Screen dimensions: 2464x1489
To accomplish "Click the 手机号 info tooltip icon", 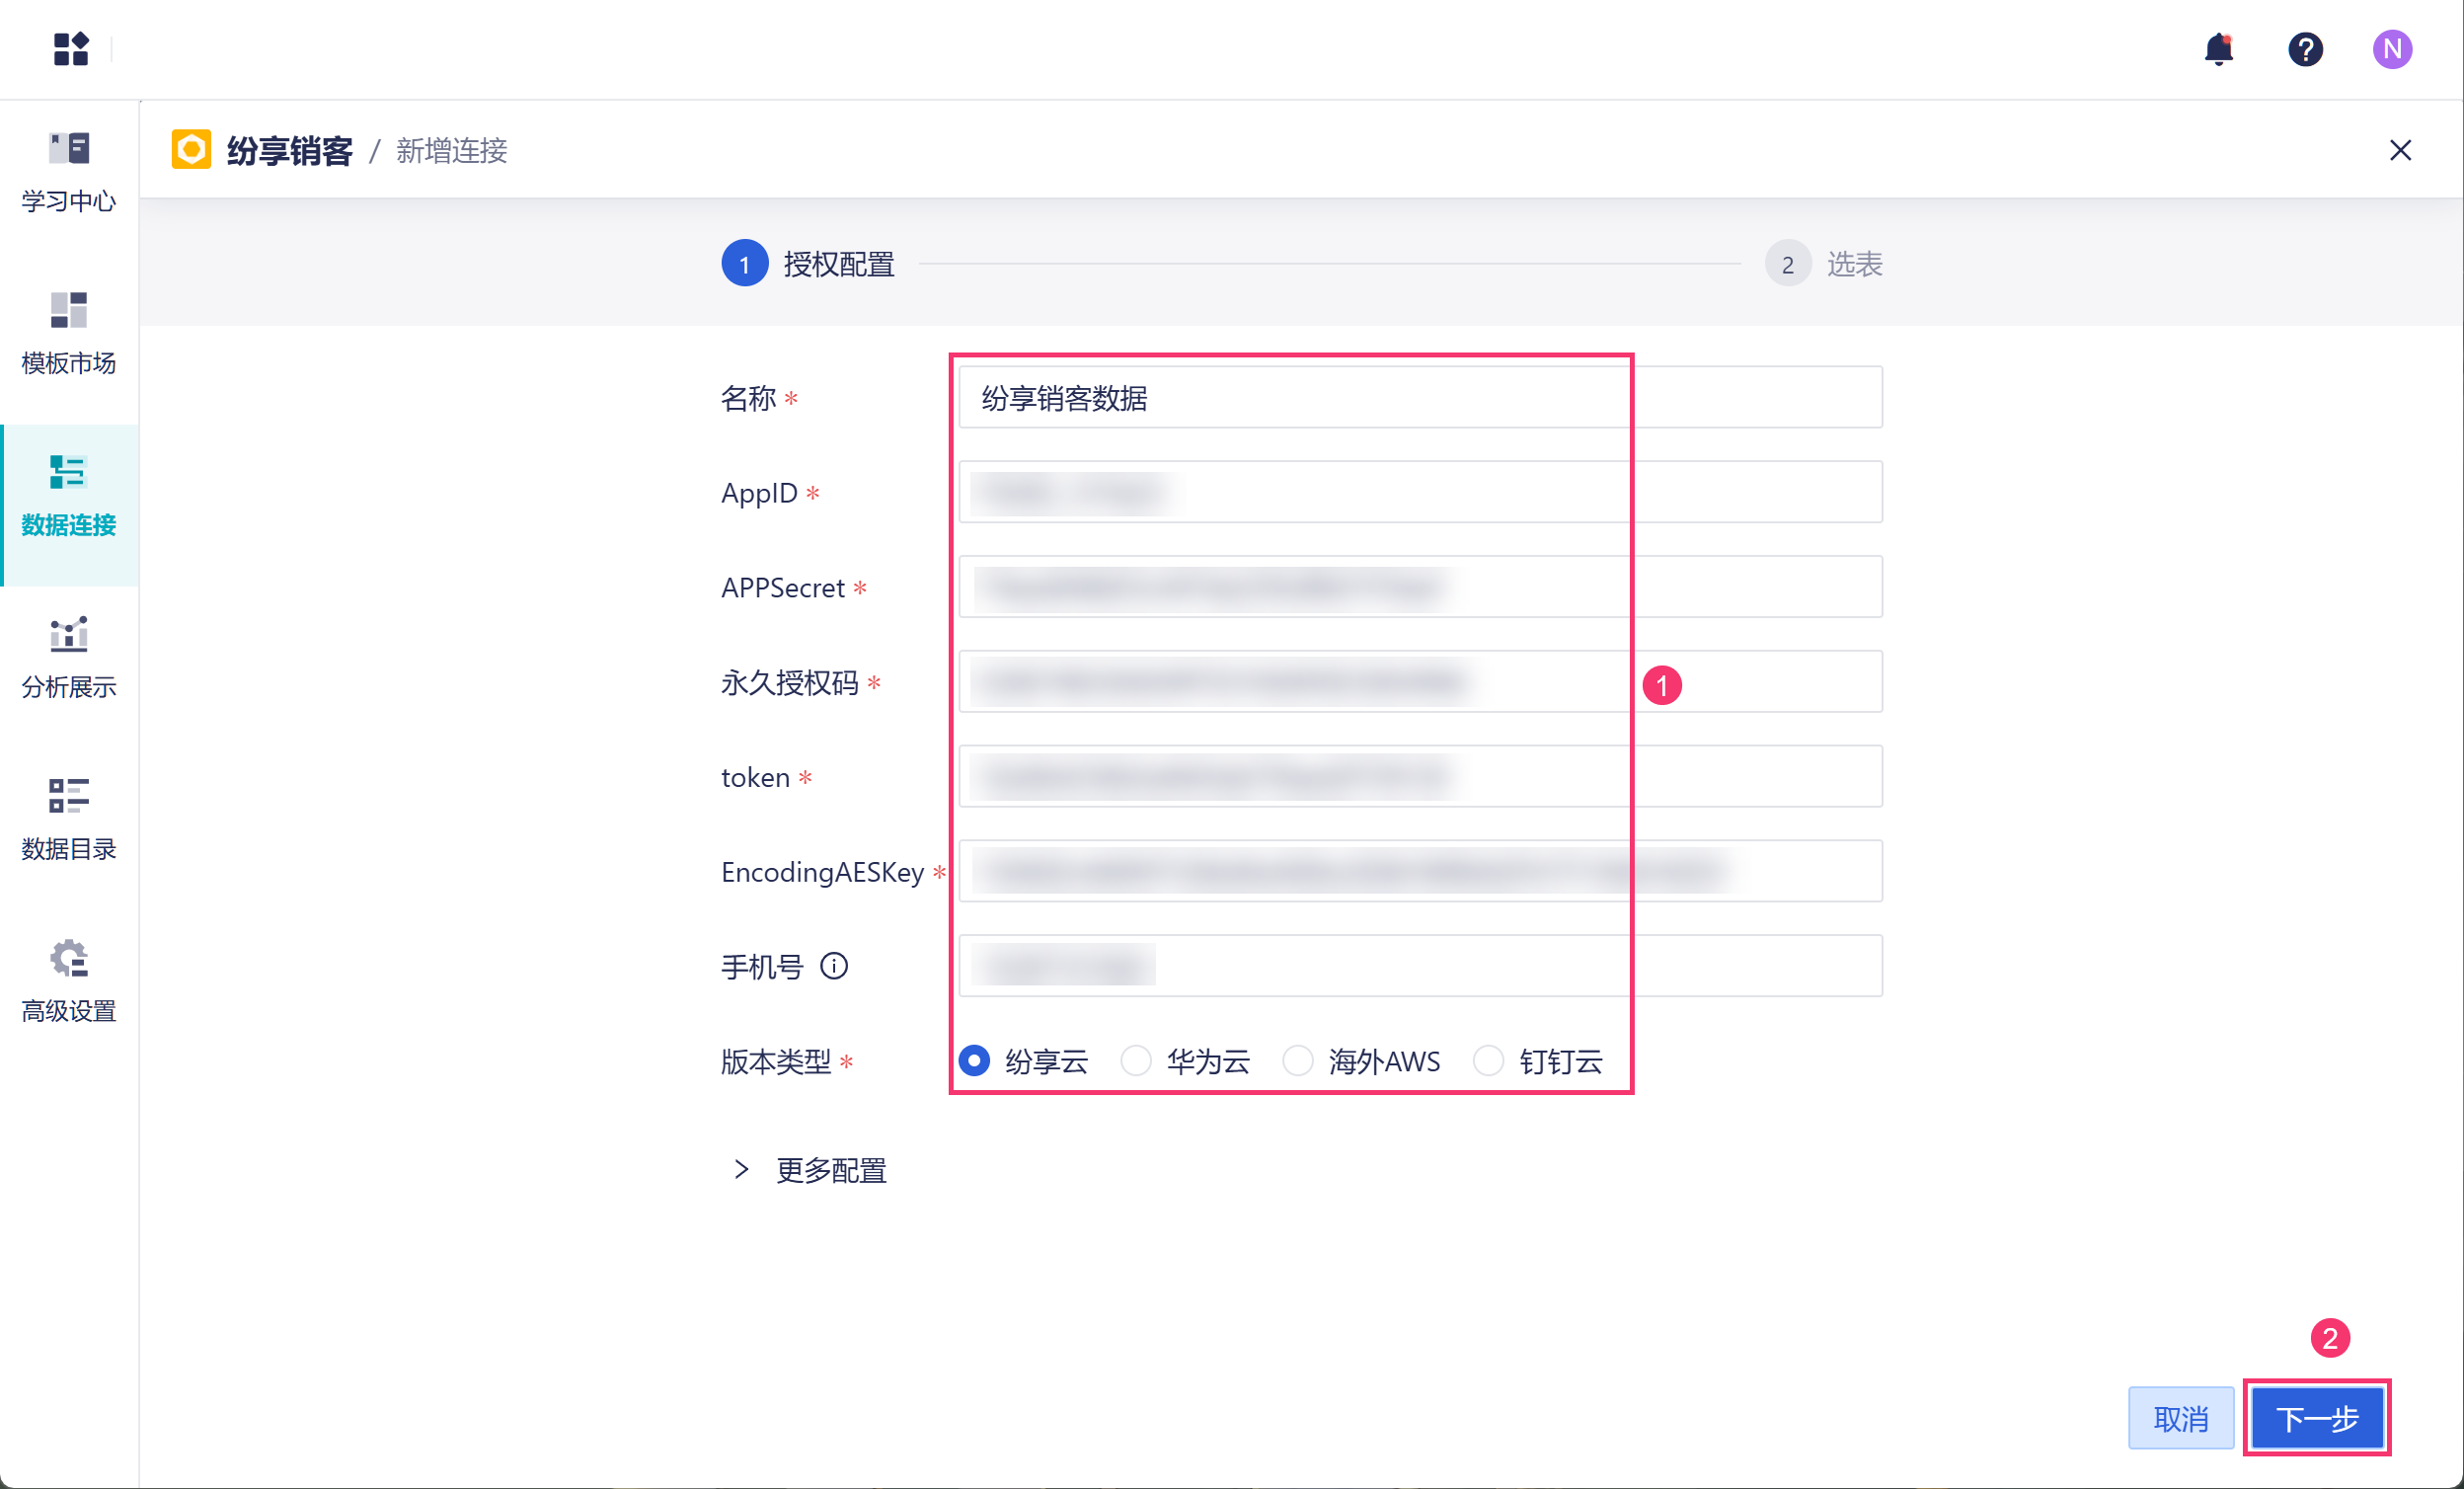I will coord(834,966).
